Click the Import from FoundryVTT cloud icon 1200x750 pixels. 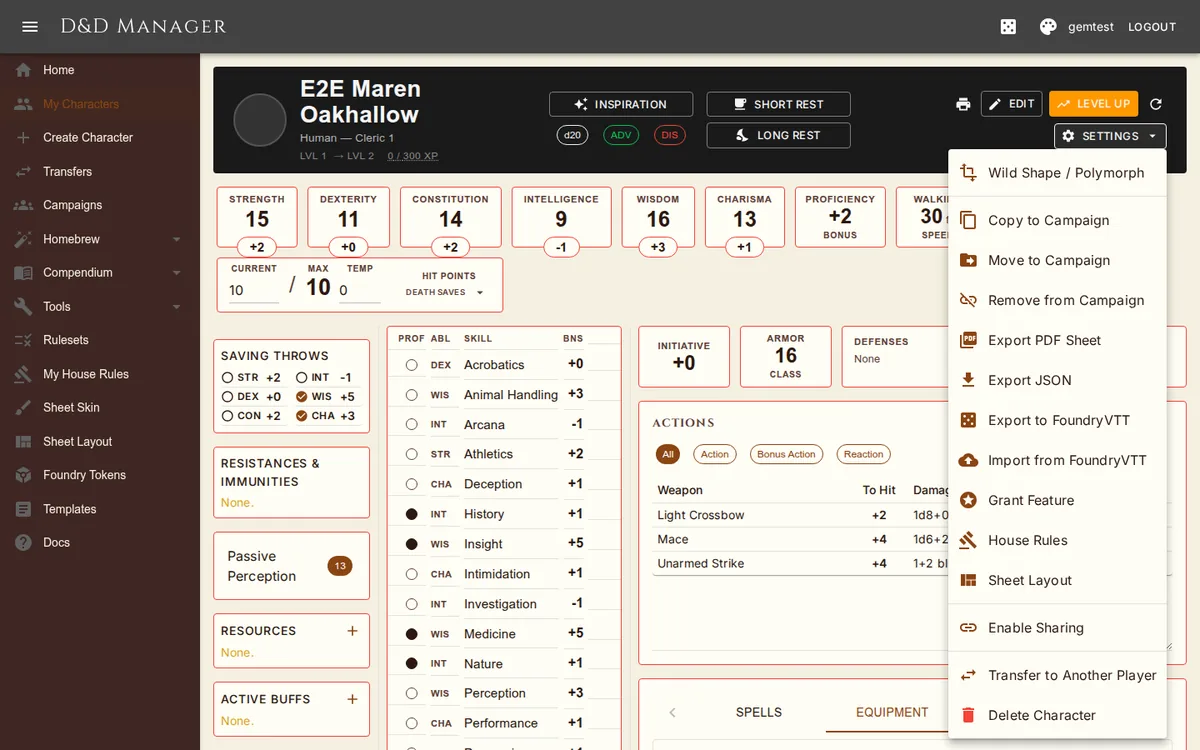pyautogui.click(x=968, y=460)
